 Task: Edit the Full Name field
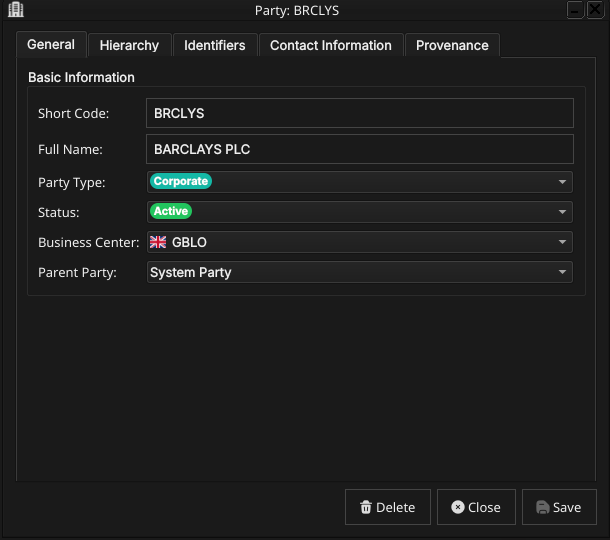pos(359,149)
